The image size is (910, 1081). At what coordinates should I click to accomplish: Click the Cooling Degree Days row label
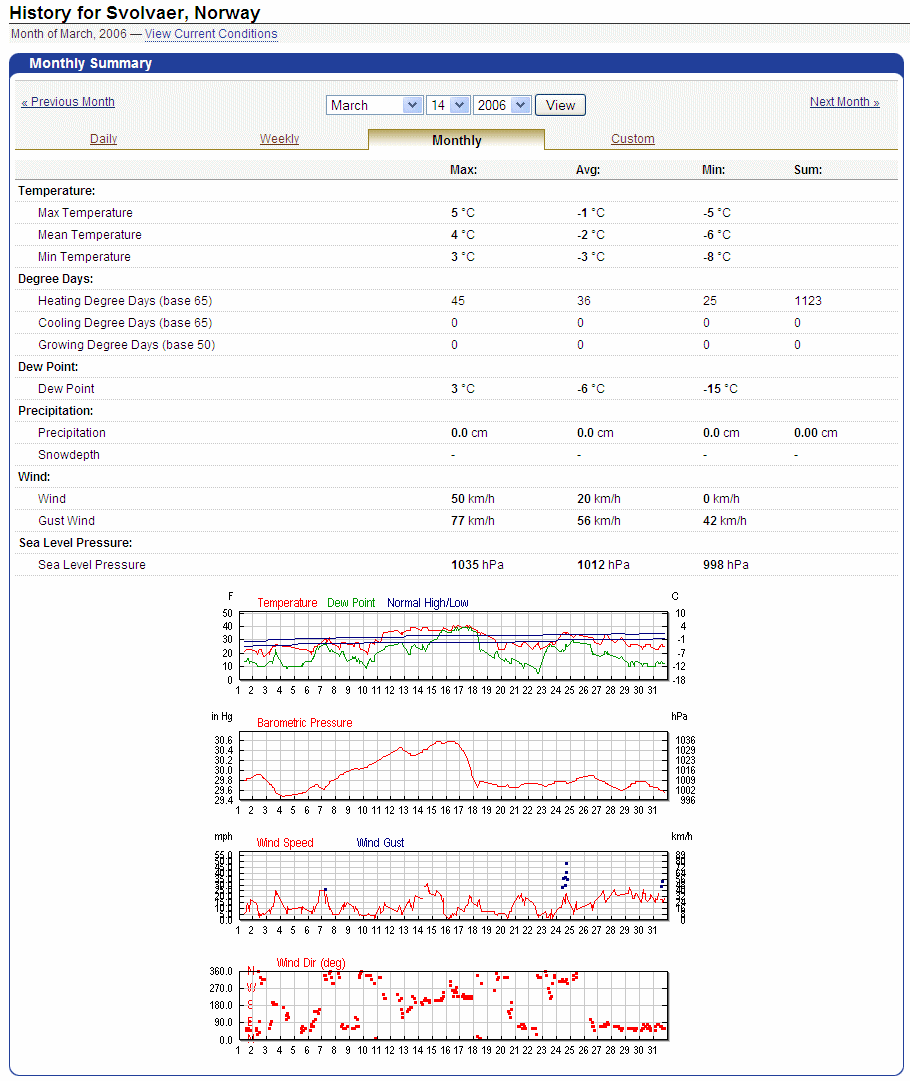(x=125, y=323)
